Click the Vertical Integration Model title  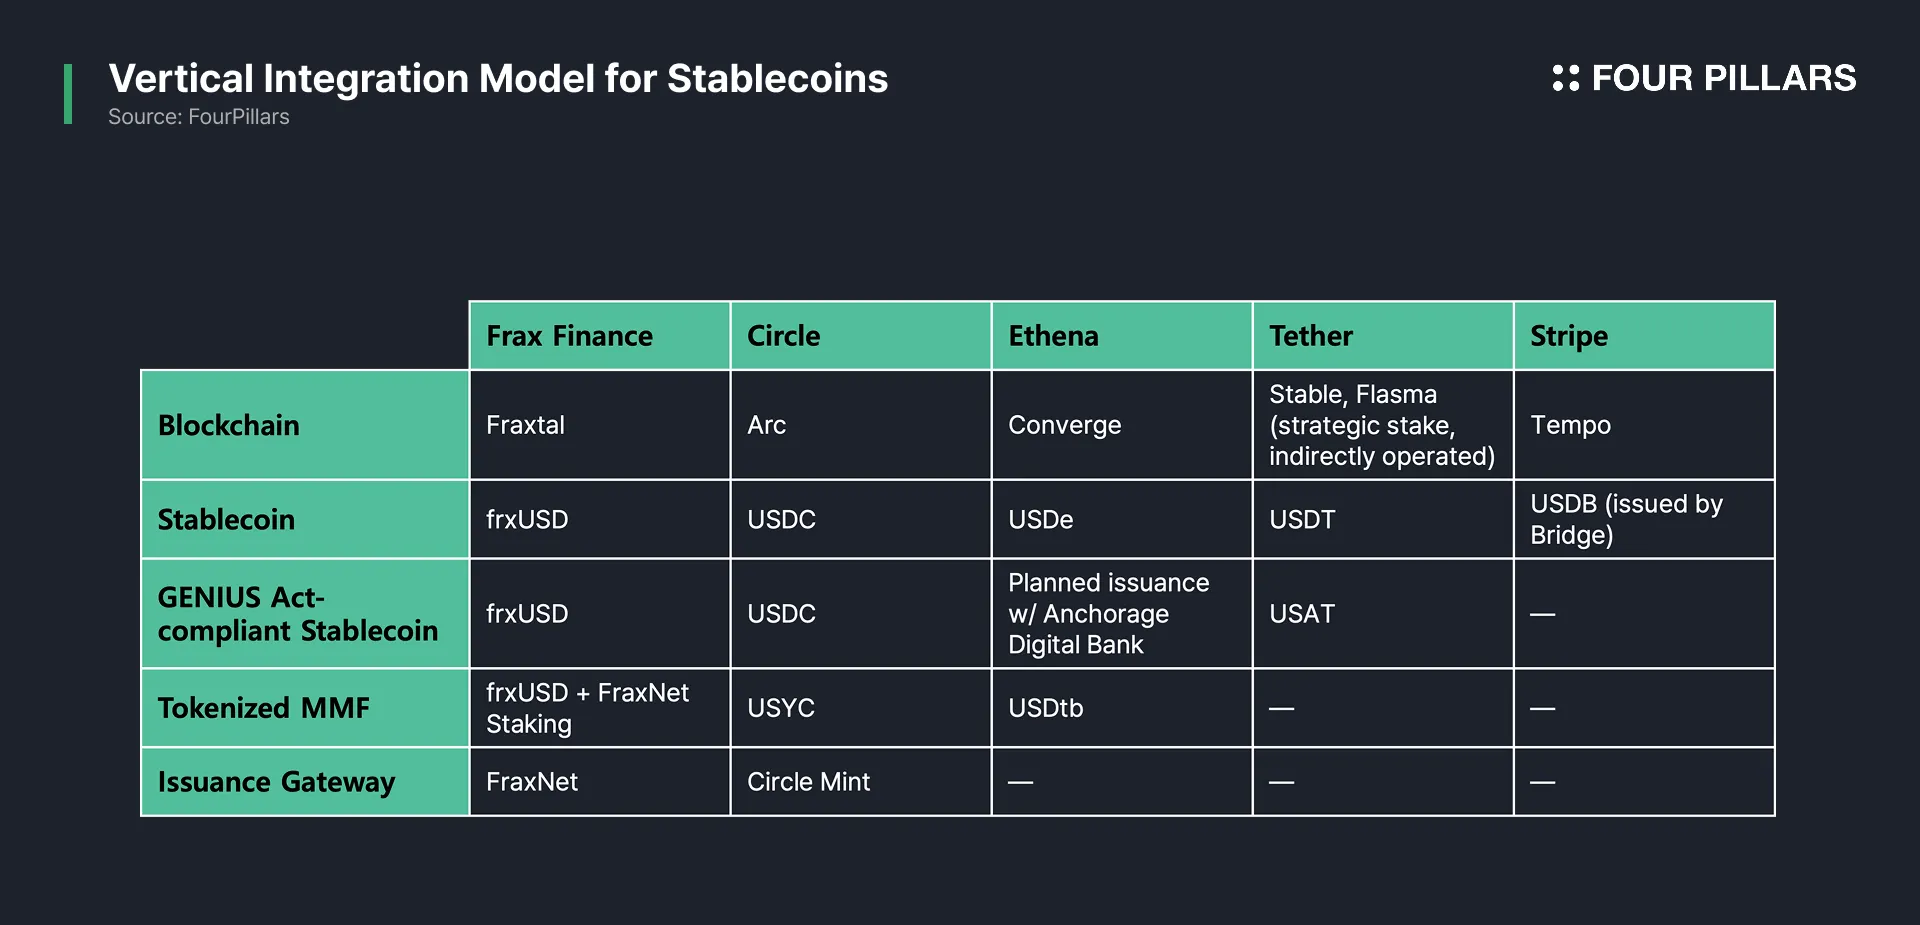click(498, 78)
